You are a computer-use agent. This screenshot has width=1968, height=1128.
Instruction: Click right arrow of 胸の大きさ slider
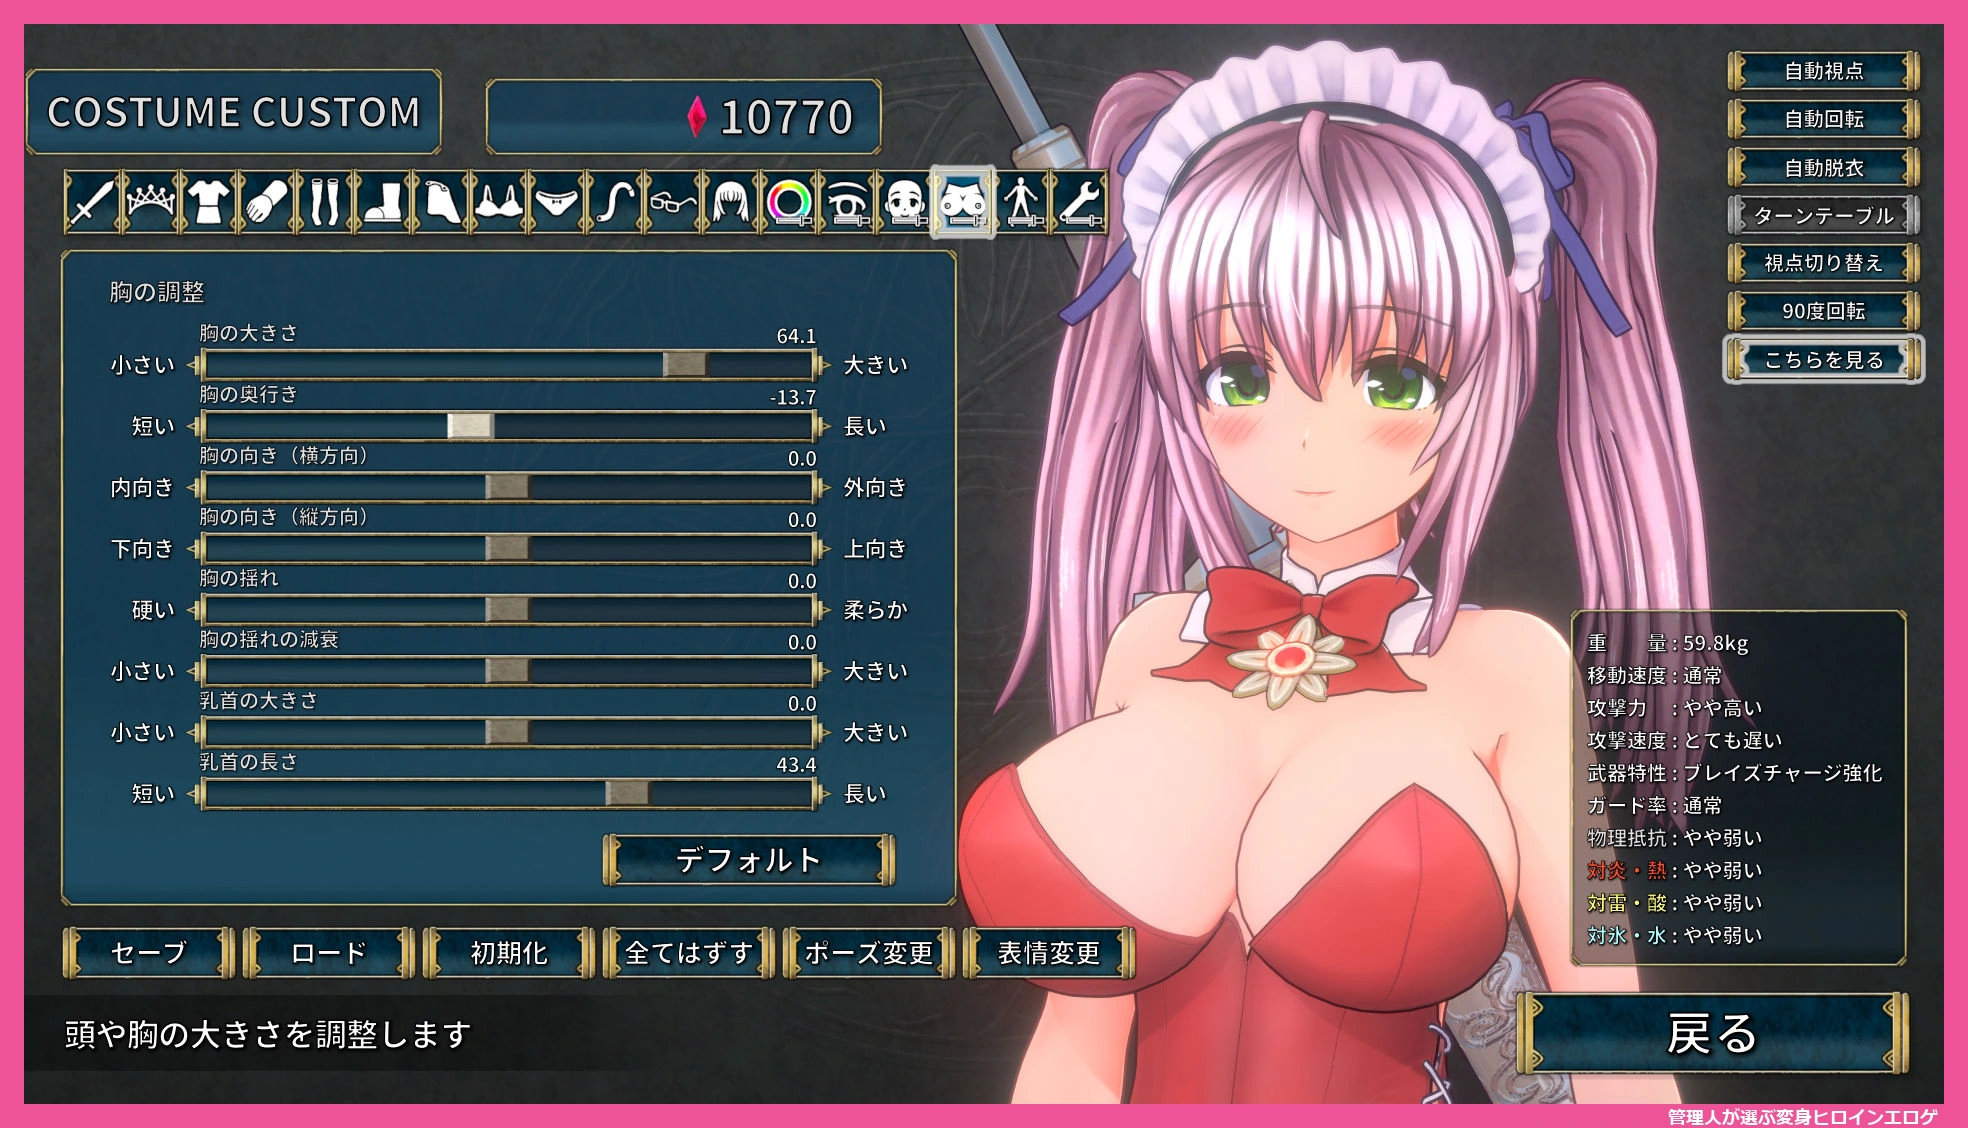click(823, 365)
